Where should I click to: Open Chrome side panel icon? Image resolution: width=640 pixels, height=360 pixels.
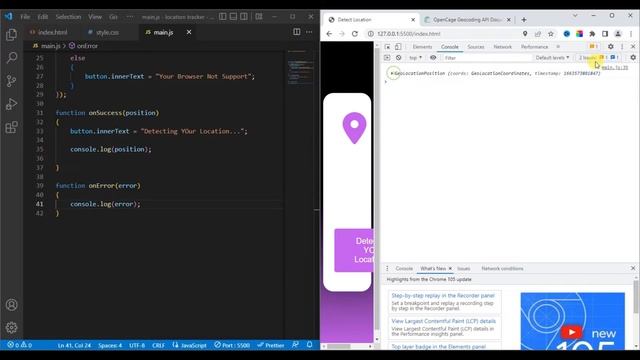(x=605, y=34)
